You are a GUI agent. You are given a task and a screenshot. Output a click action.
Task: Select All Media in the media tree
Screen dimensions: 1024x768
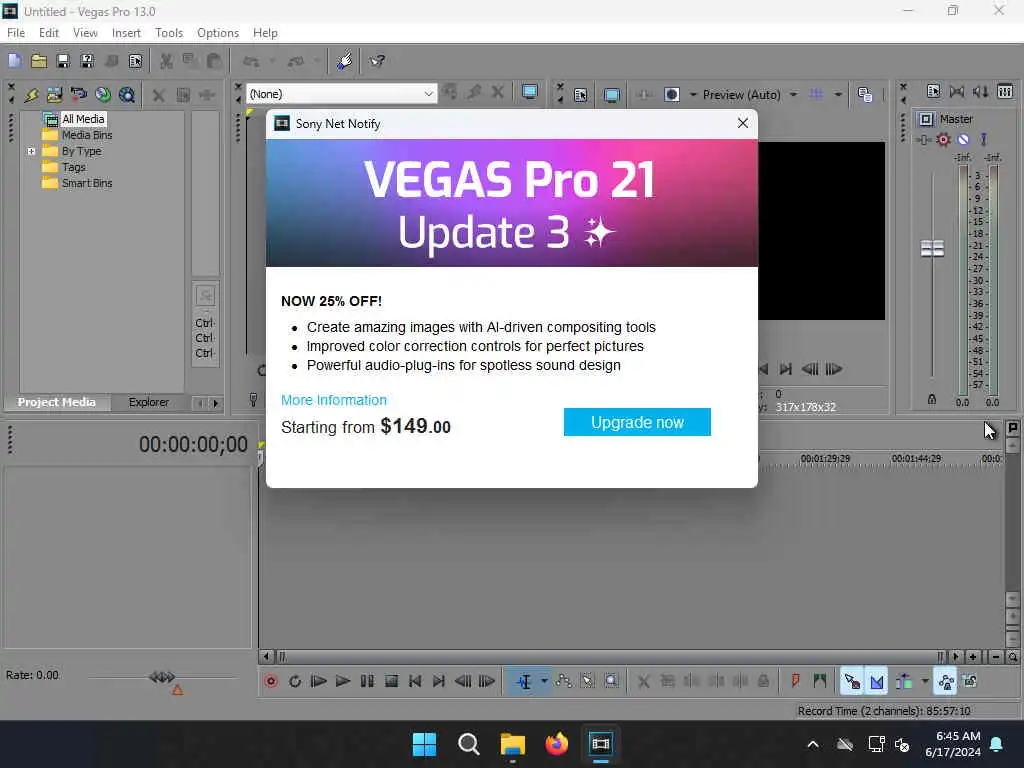(83, 119)
